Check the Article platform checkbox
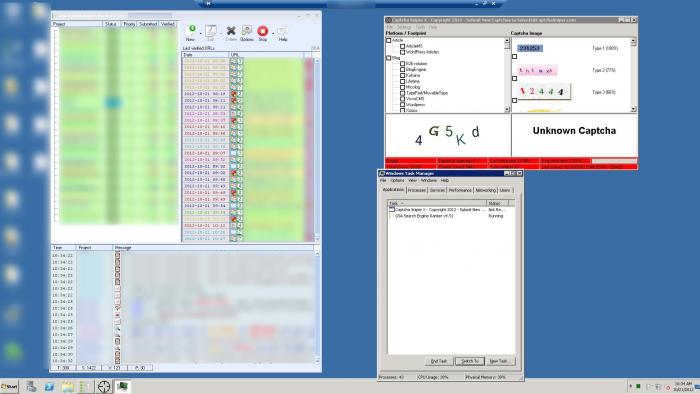This screenshot has width=700, height=394. tap(389, 40)
